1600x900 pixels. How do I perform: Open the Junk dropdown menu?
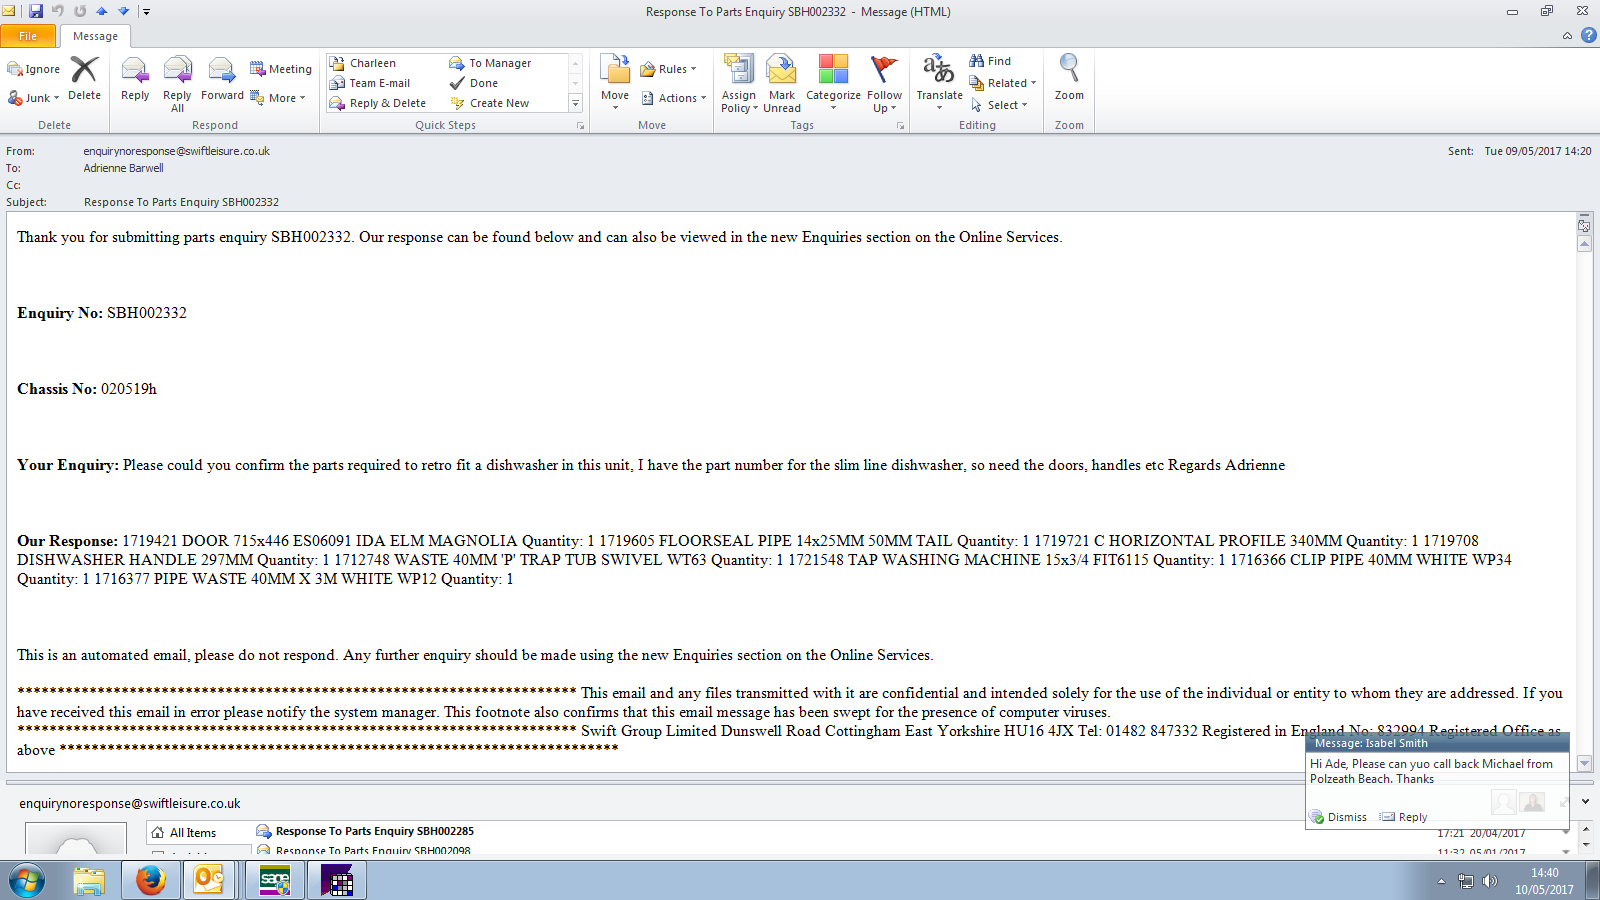point(34,98)
